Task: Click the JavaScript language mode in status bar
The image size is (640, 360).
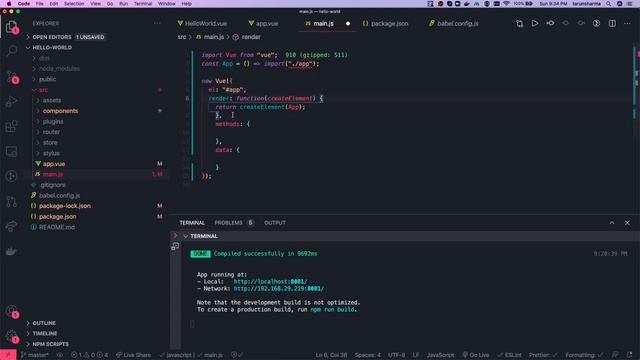Action: point(440,355)
